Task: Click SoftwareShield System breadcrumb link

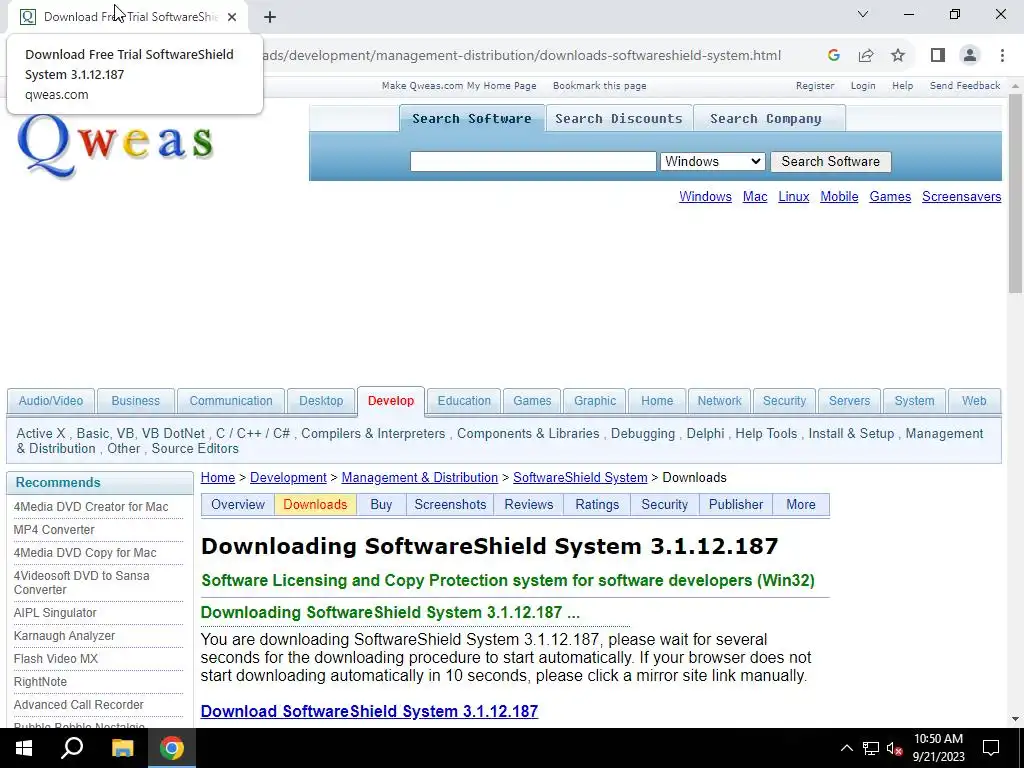Action: coord(580,477)
